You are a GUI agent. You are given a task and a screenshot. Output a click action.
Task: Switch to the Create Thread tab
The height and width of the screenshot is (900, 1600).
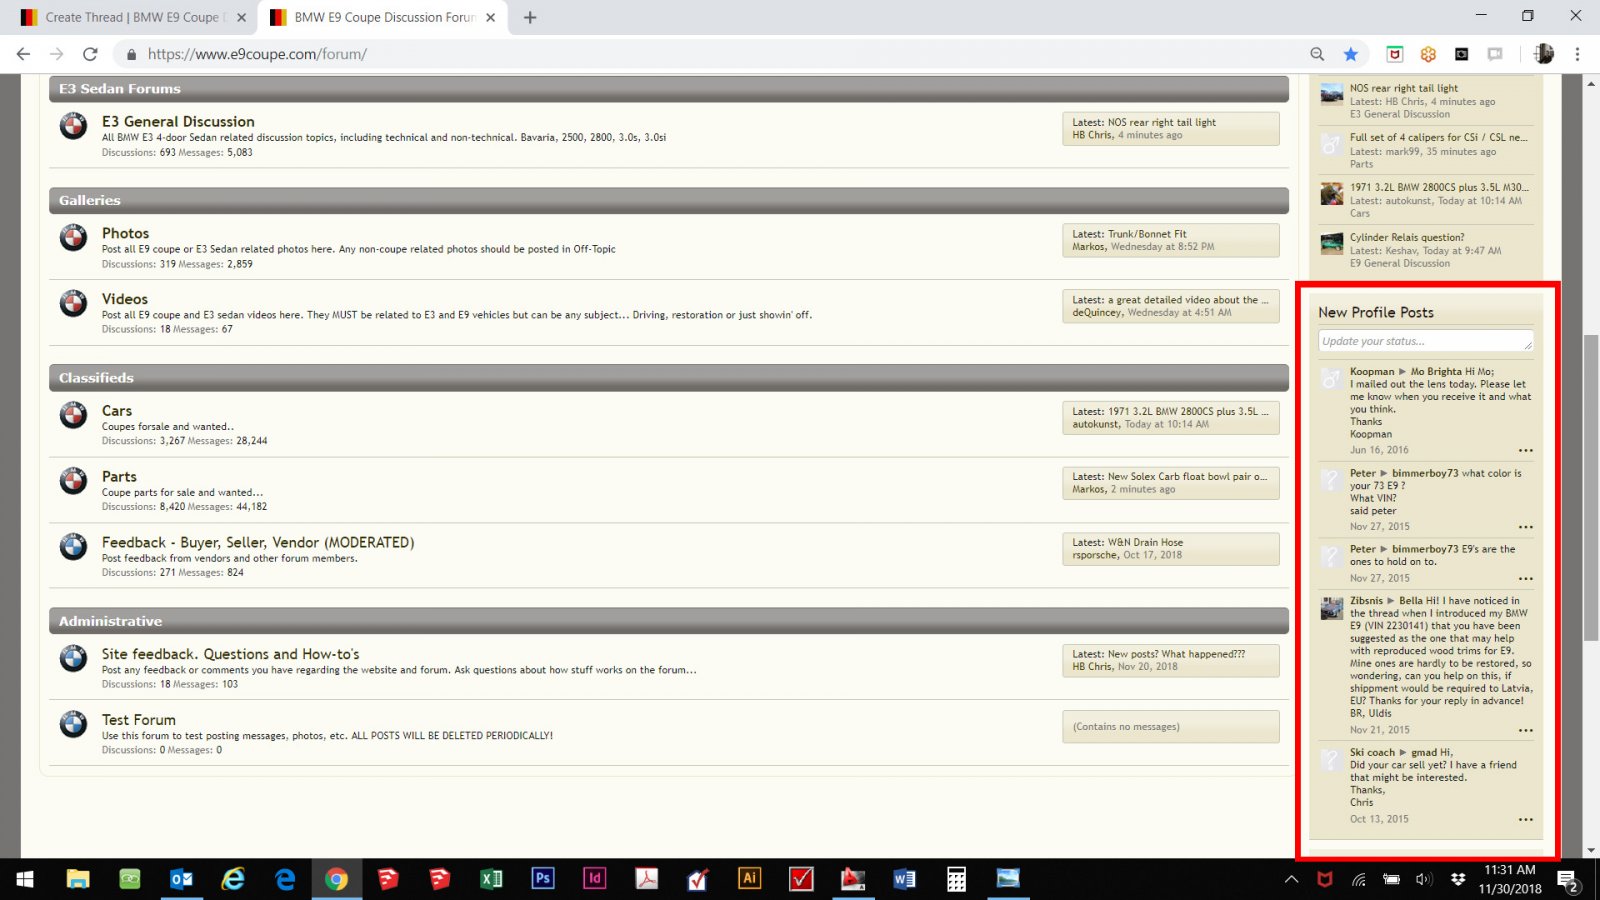132,17
